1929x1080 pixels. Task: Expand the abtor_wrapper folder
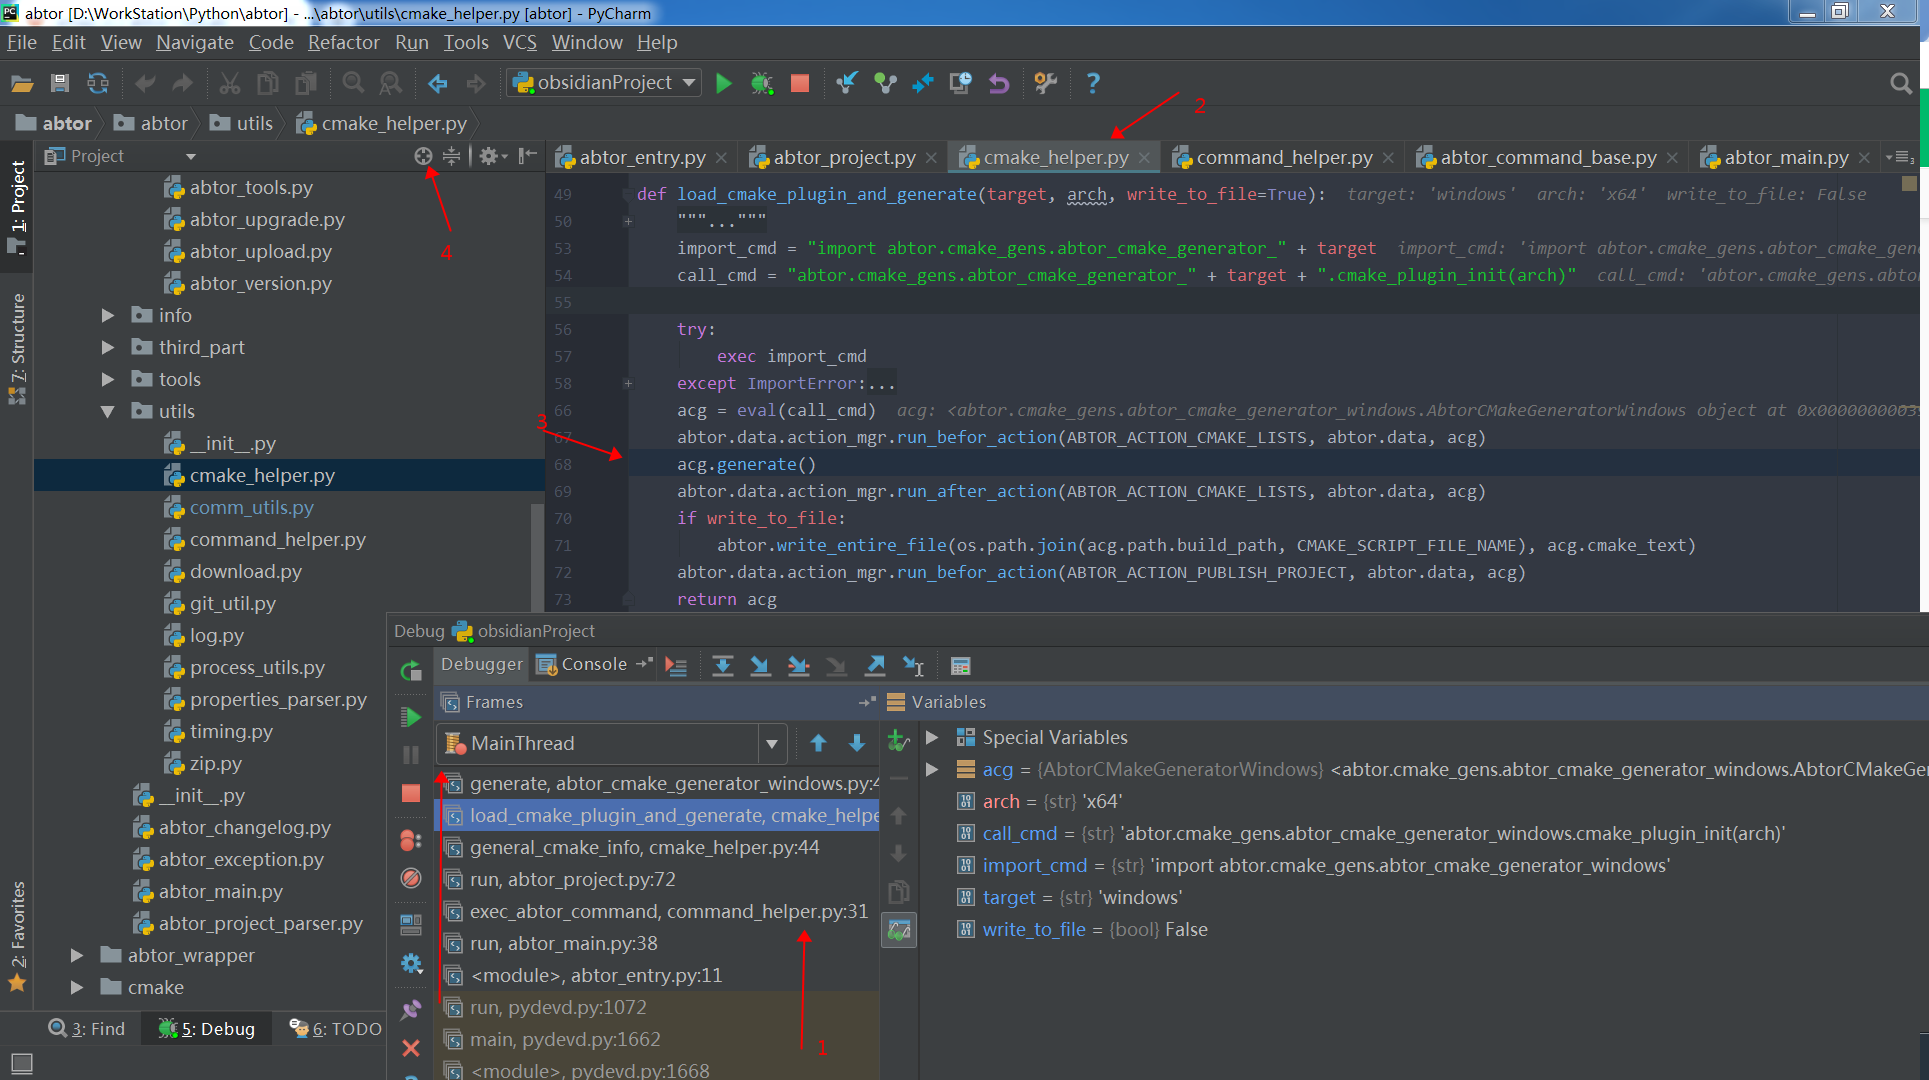pyautogui.click(x=77, y=956)
